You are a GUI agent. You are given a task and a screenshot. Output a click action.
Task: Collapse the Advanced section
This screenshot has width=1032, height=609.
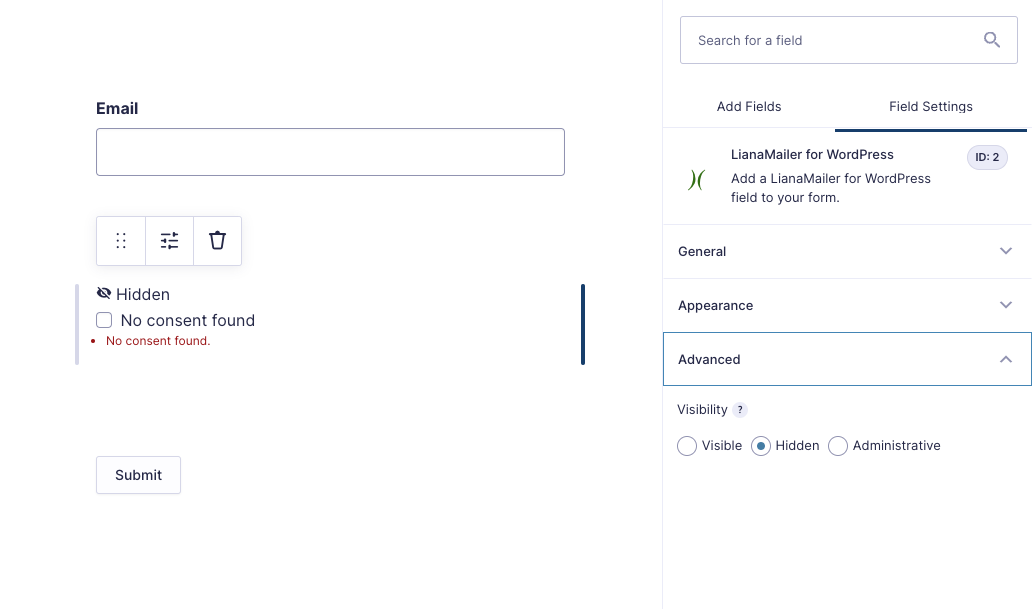847,359
